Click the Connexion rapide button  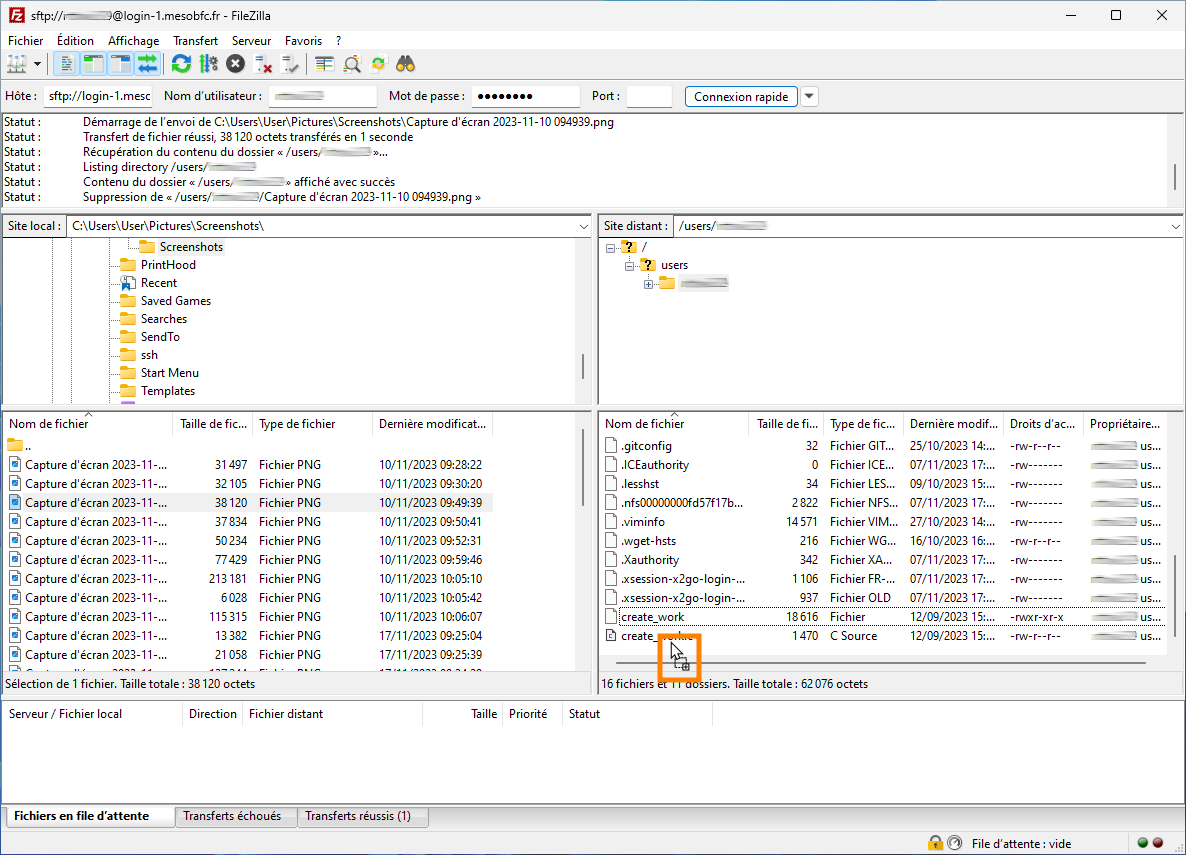click(741, 96)
